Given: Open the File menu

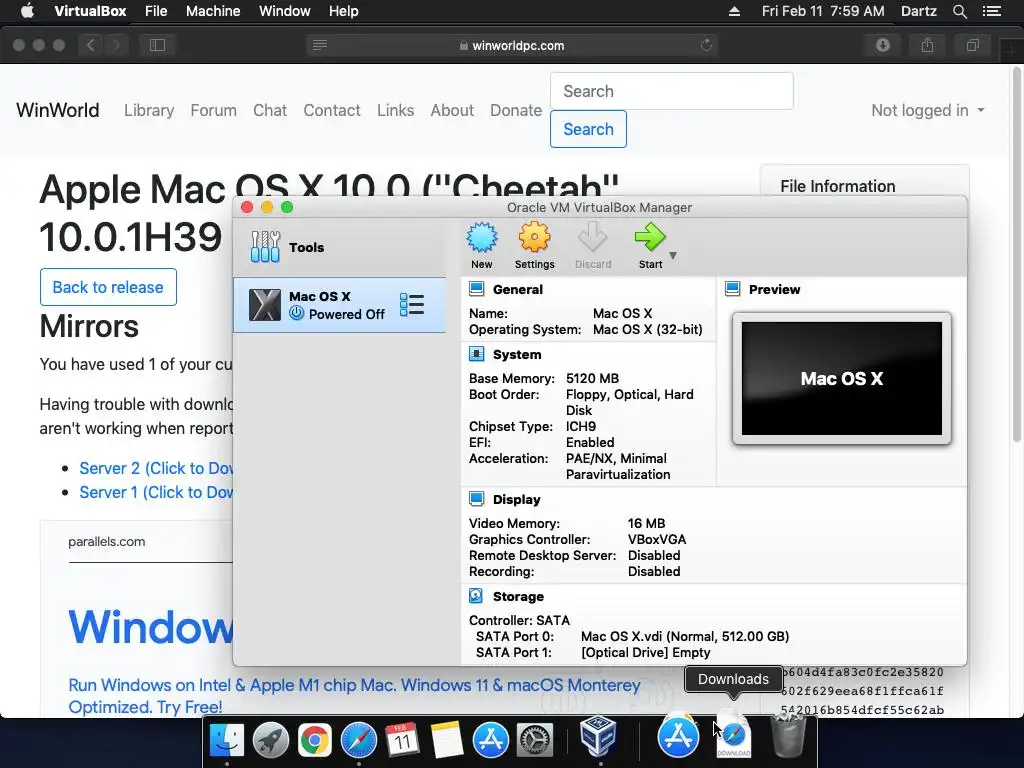Looking at the screenshot, I should pos(156,11).
